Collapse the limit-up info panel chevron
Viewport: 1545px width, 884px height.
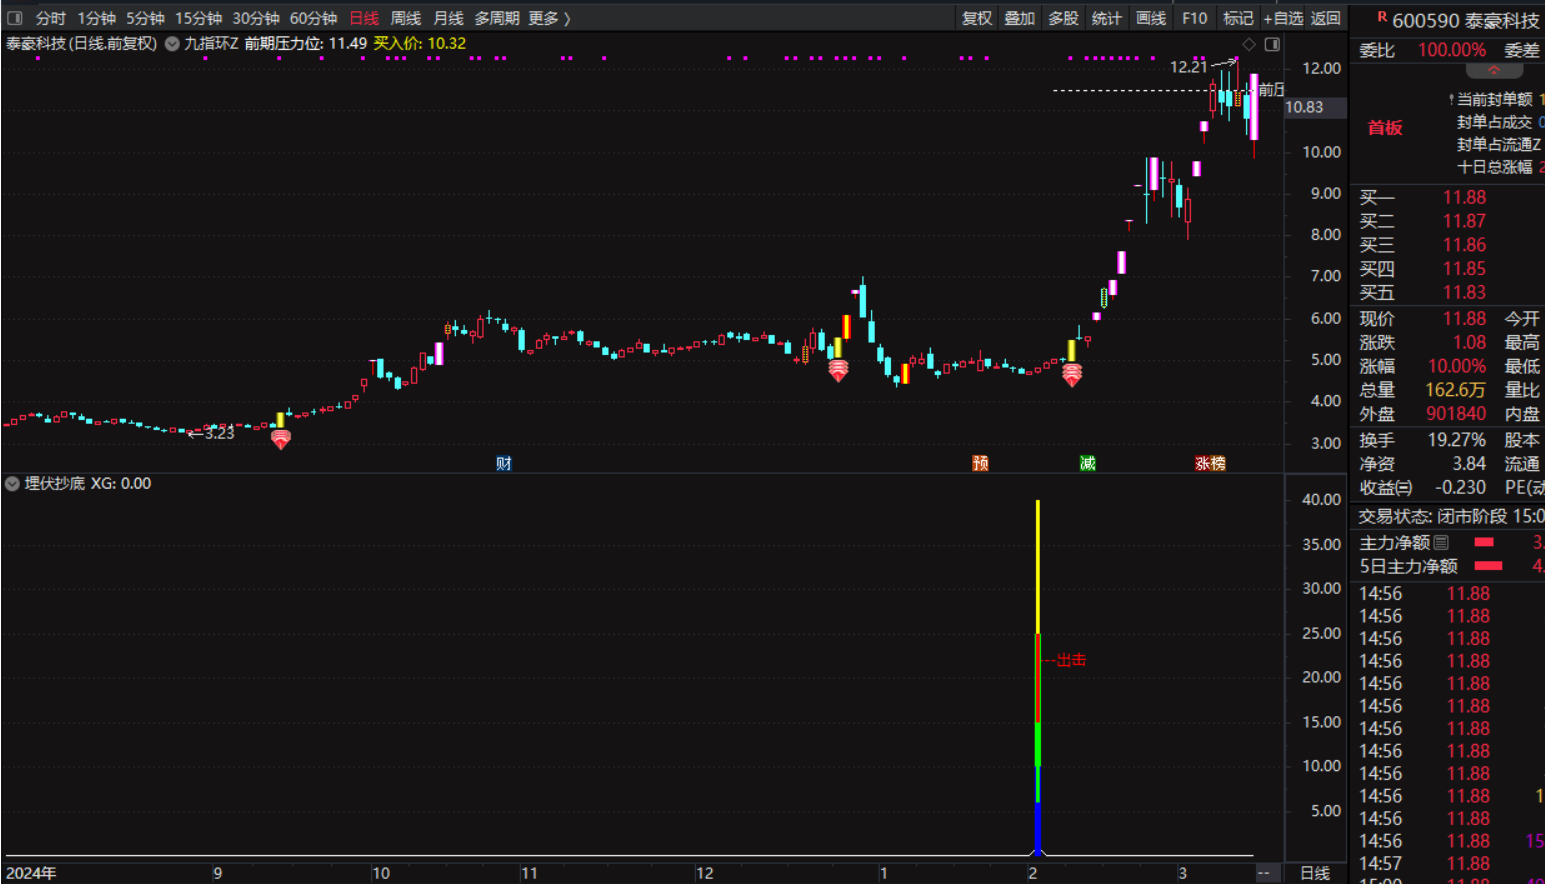tap(1493, 71)
